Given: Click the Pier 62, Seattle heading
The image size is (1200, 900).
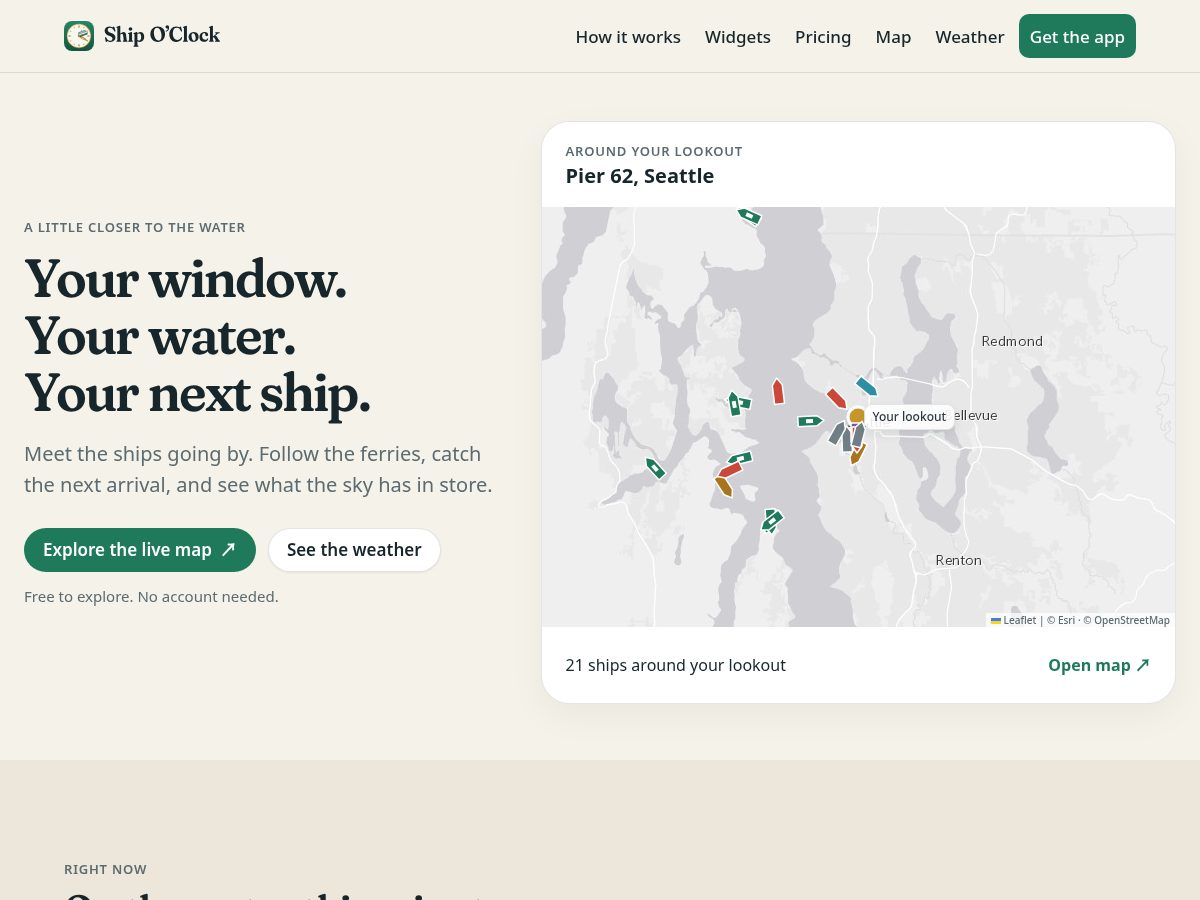Looking at the screenshot, I should [x=640, y=176].
